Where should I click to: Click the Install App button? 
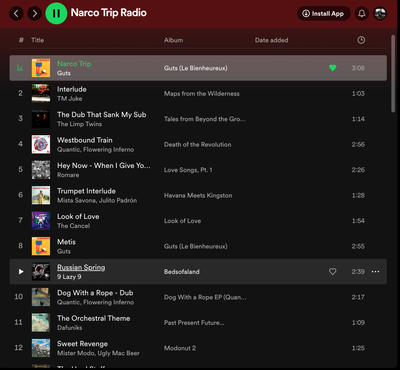pos(323,13)
